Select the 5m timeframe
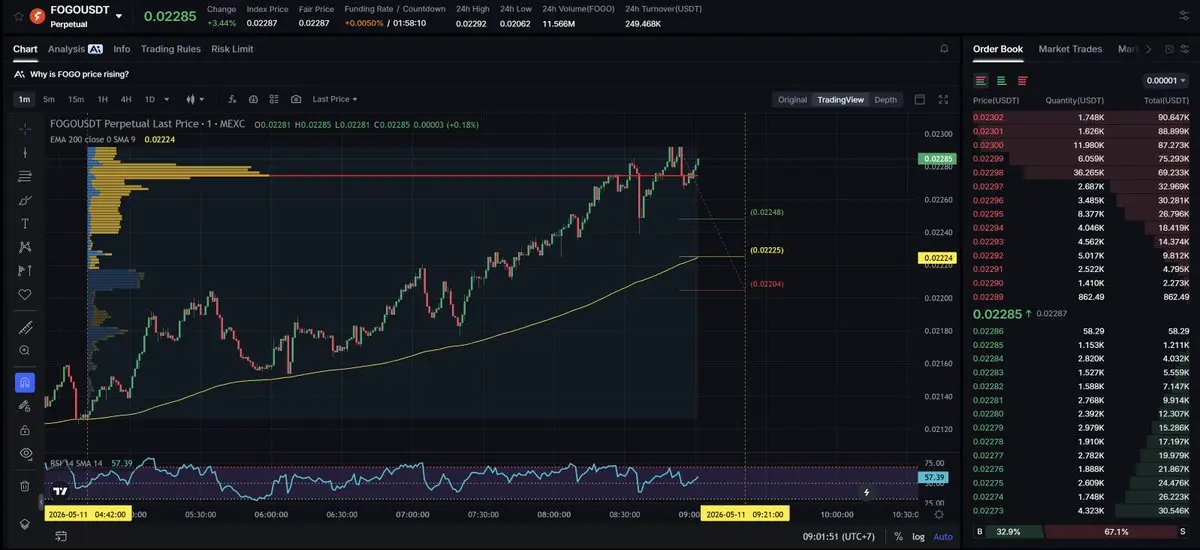This screenshot has height=550, width=1200. (49, 99)
